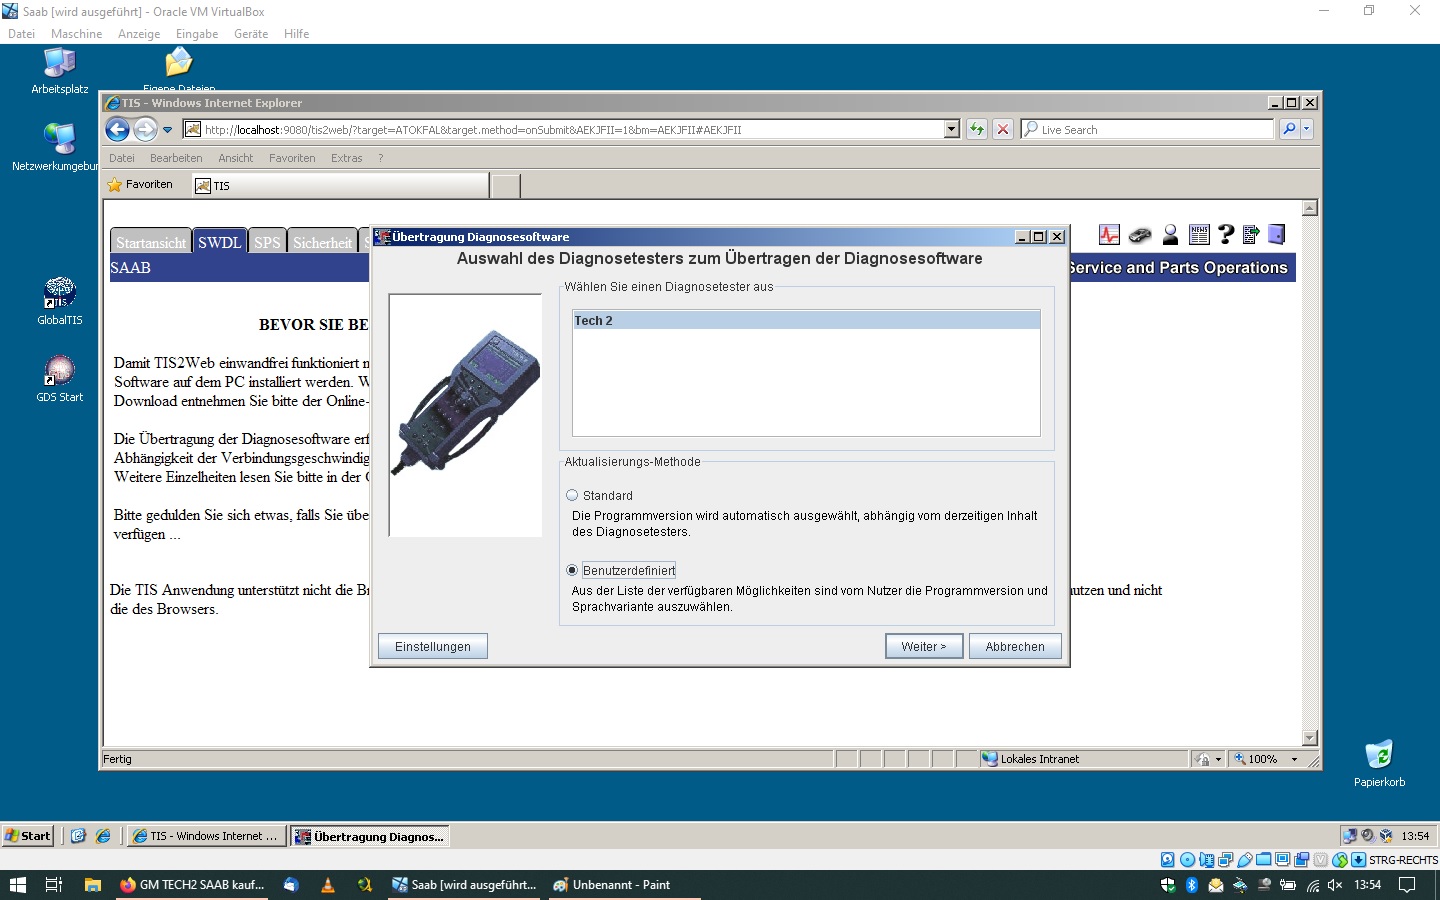Switch to TIS - Windows Internet taskbar item

[x=207, y=836]
